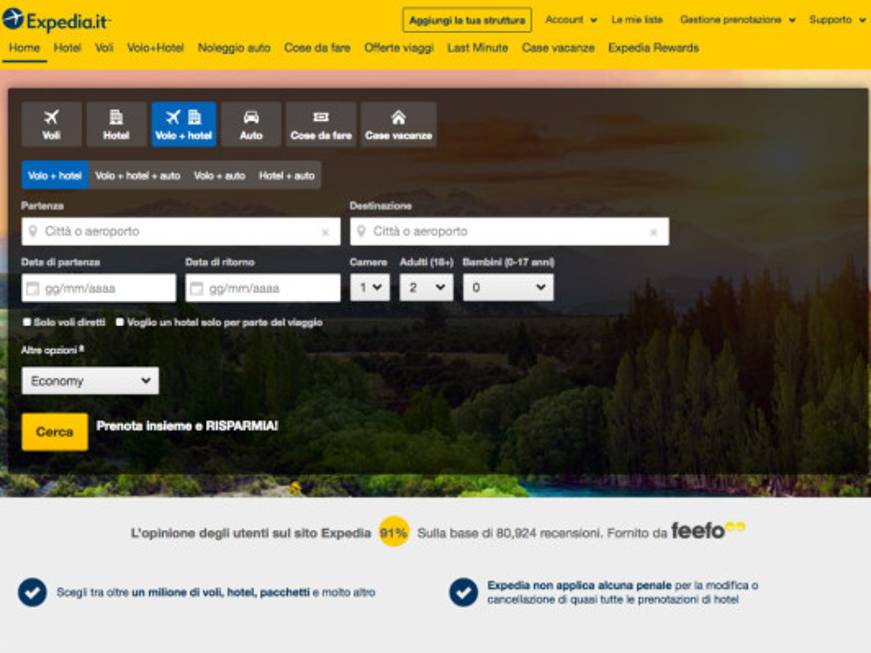This screenshot has height=653, width=871.
Task: Click the Data di partenza date field
Action: [99, 288]
